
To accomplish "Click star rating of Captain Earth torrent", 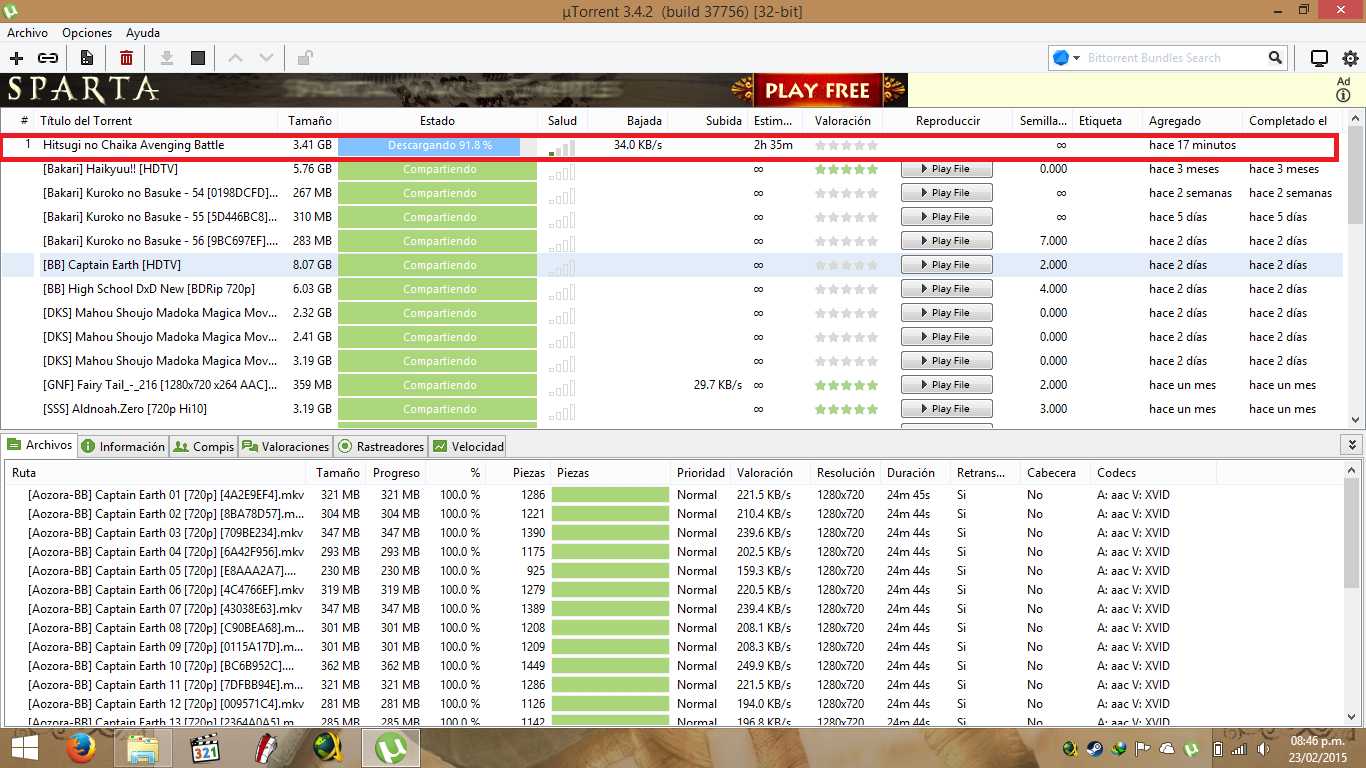I will (x=846, y=265).
